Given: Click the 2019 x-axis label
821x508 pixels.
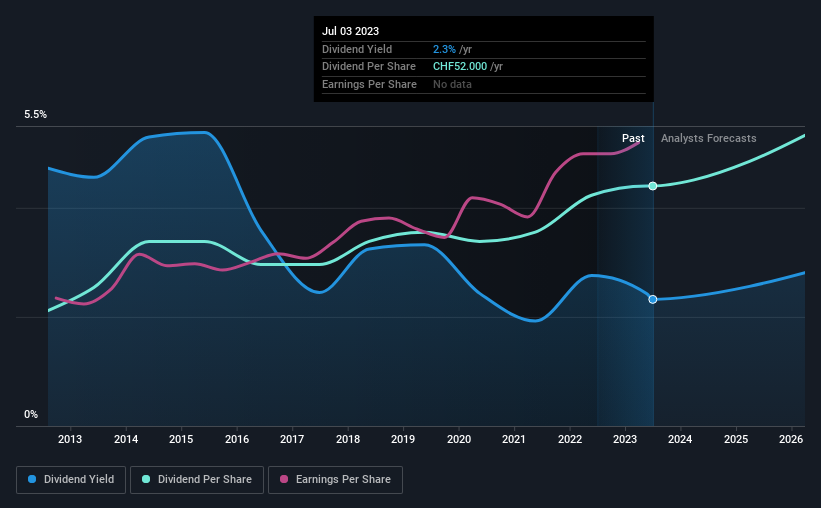Looking at the screenshot, I should (x=403, y=439).
